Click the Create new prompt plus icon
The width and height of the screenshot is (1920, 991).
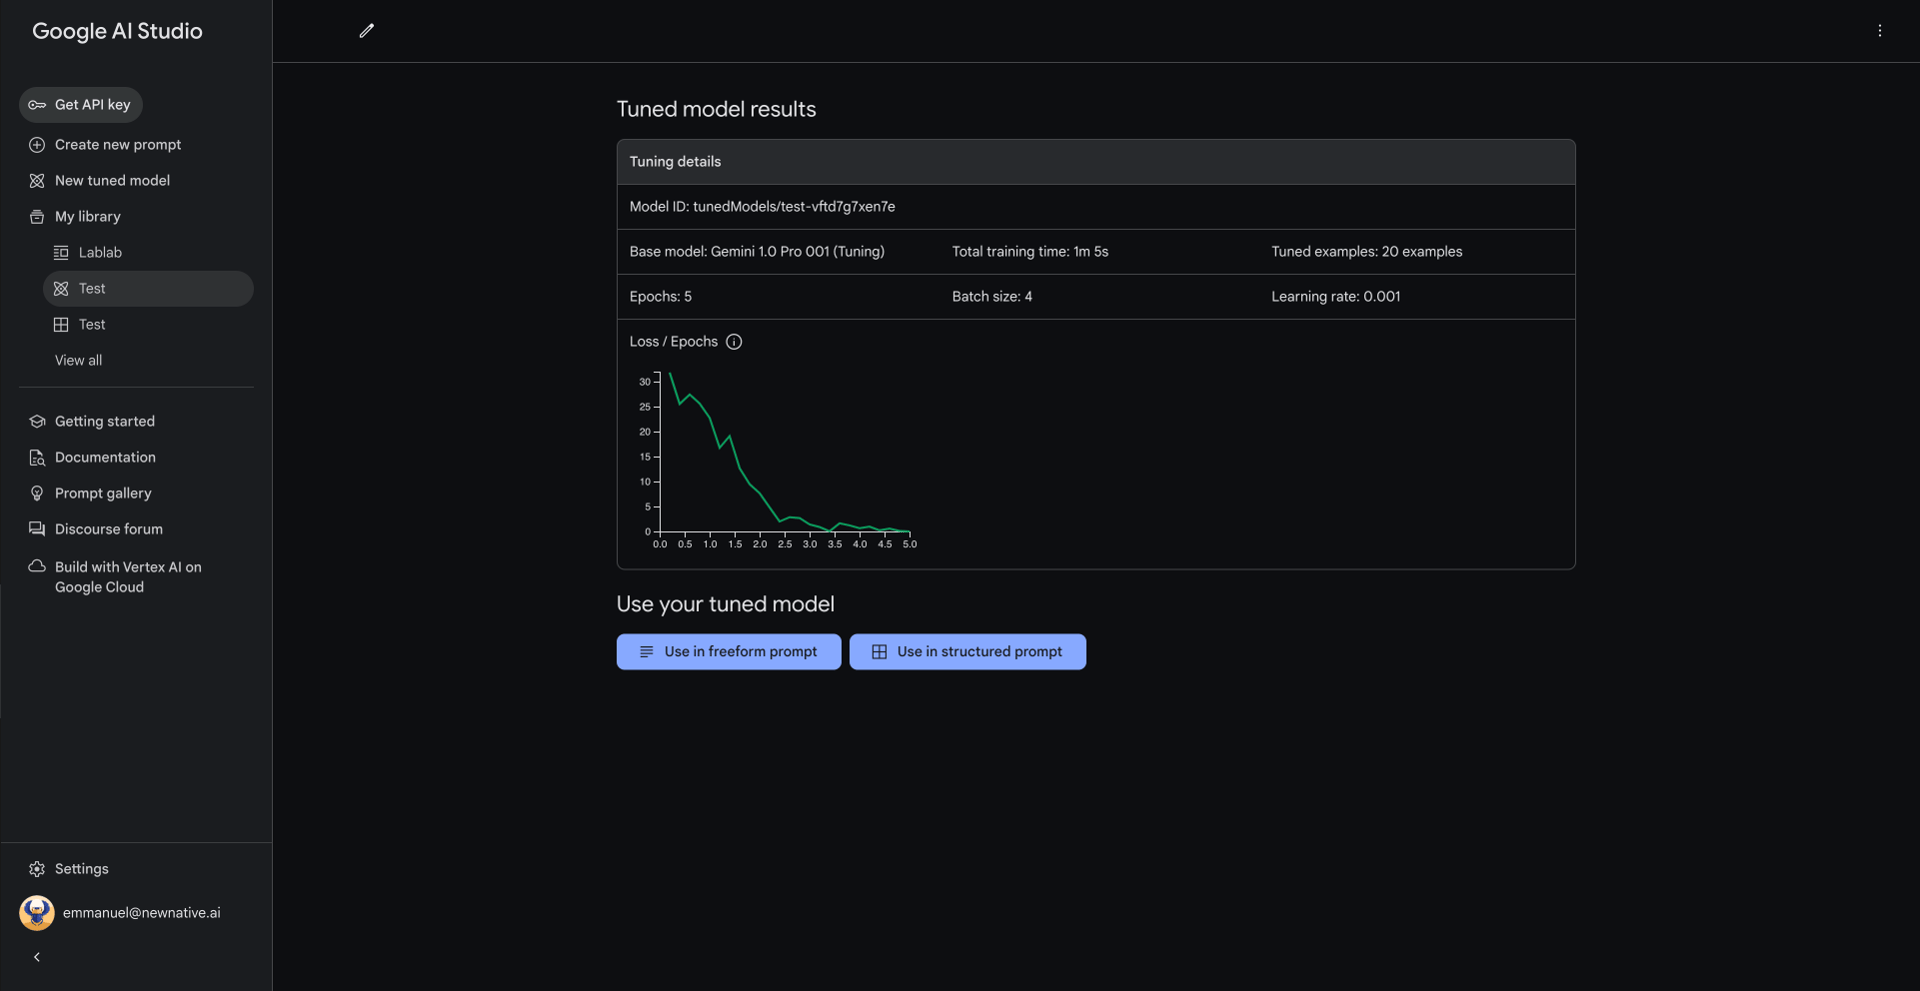point(37,145)
